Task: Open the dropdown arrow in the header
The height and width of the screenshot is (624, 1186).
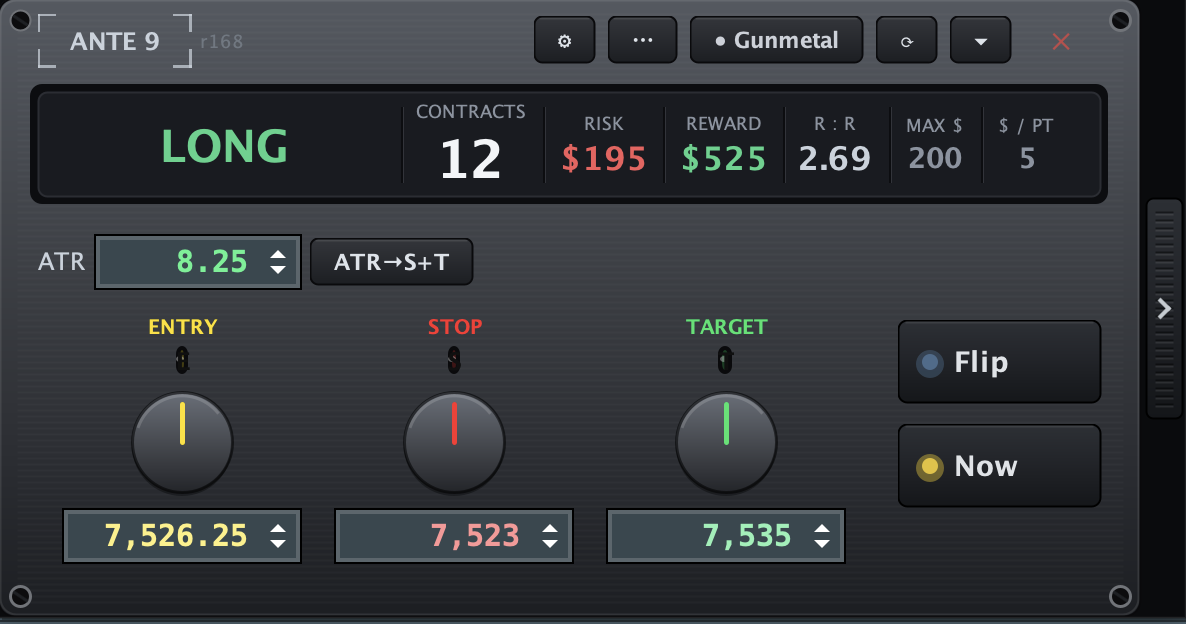Action: coord(980,40)
